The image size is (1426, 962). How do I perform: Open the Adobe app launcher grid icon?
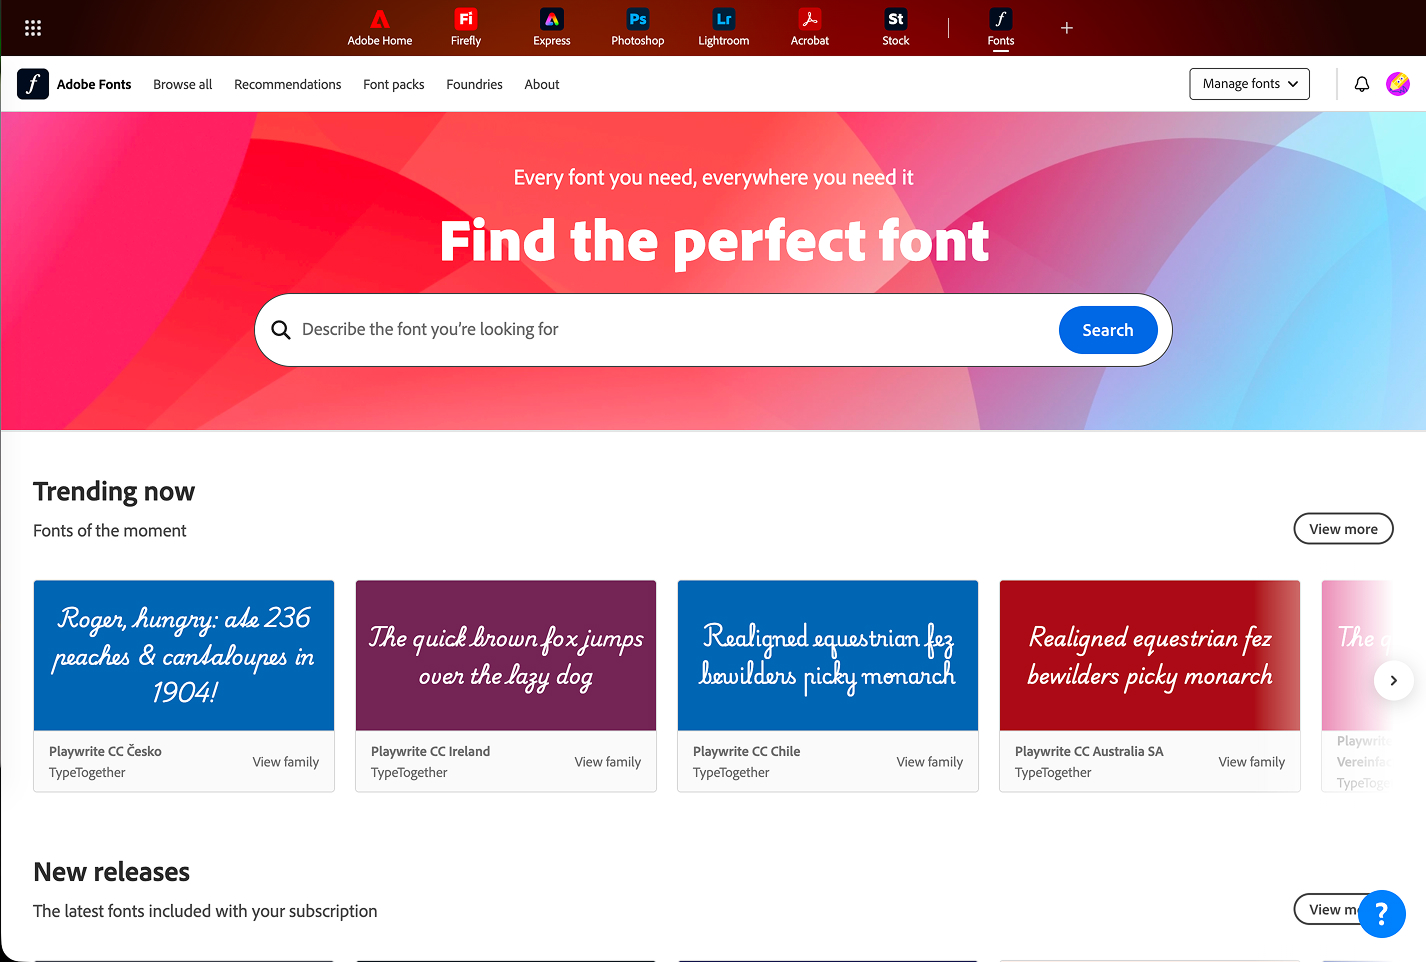coord(32,27)
